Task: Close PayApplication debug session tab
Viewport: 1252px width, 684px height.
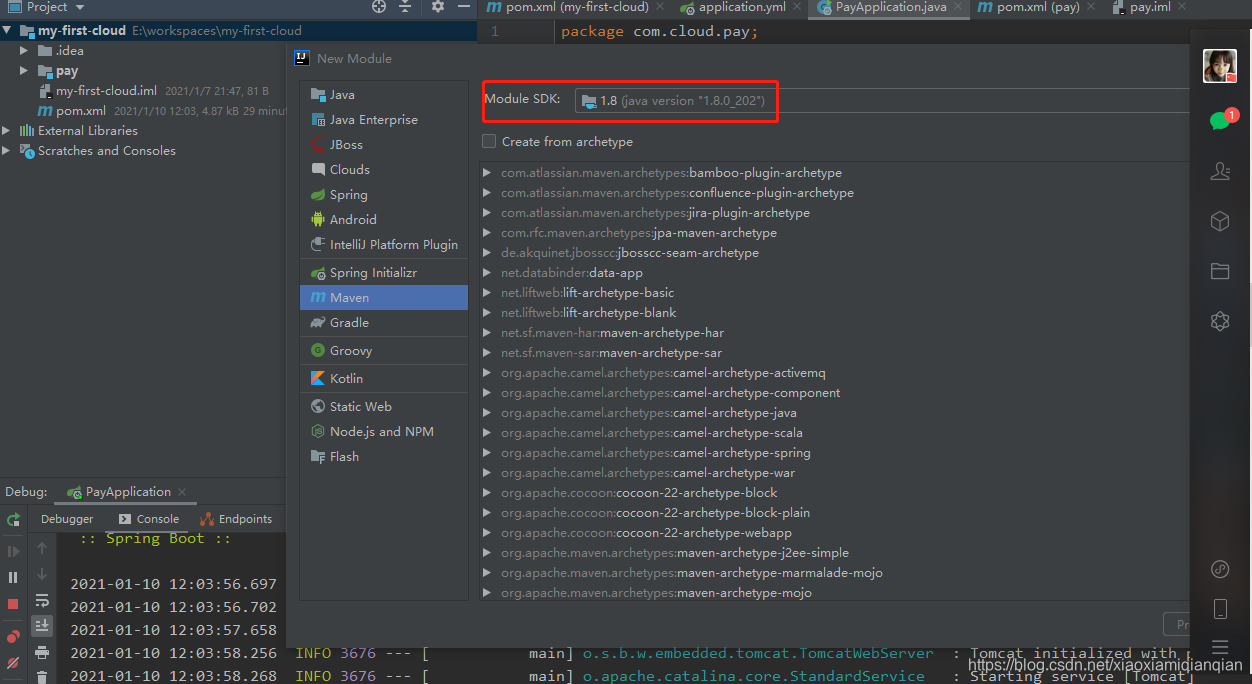Action: click(x=181, y=492)
